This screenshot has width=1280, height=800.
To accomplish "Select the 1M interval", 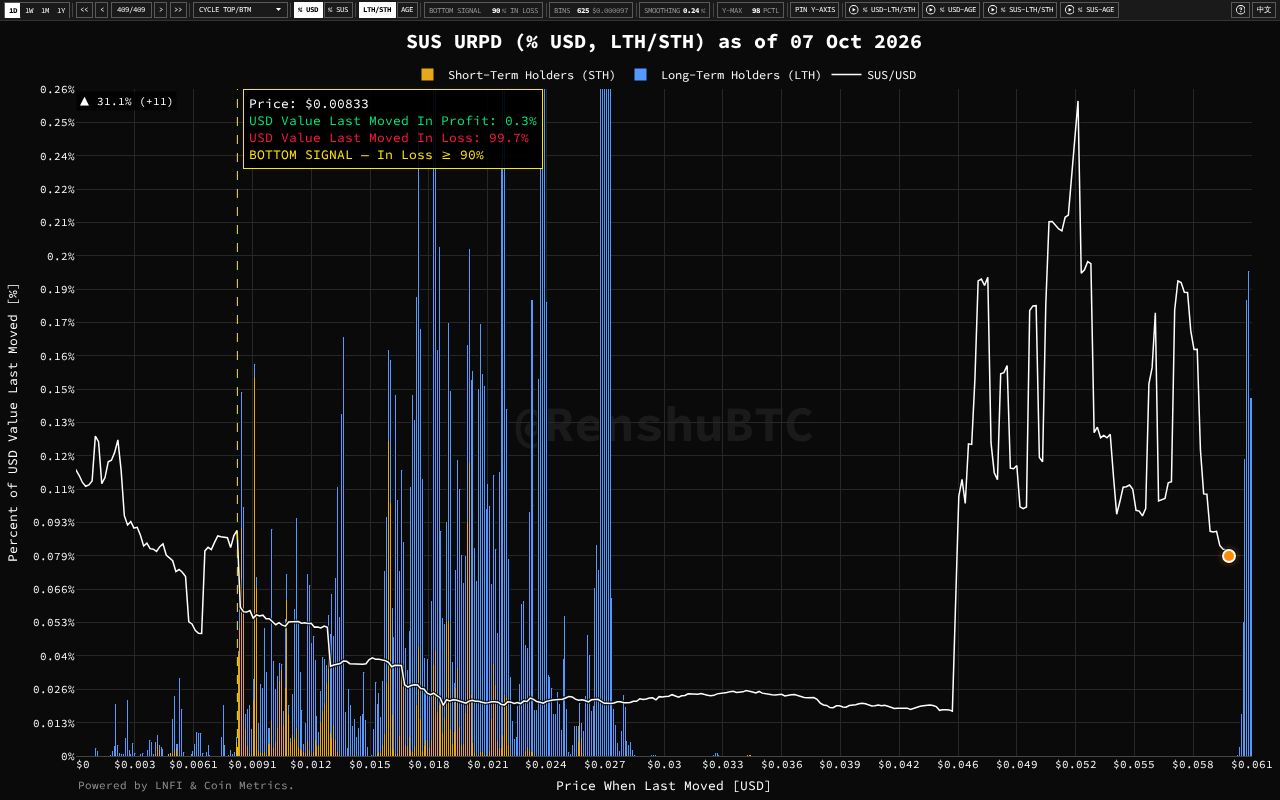I will pos(45,10).
